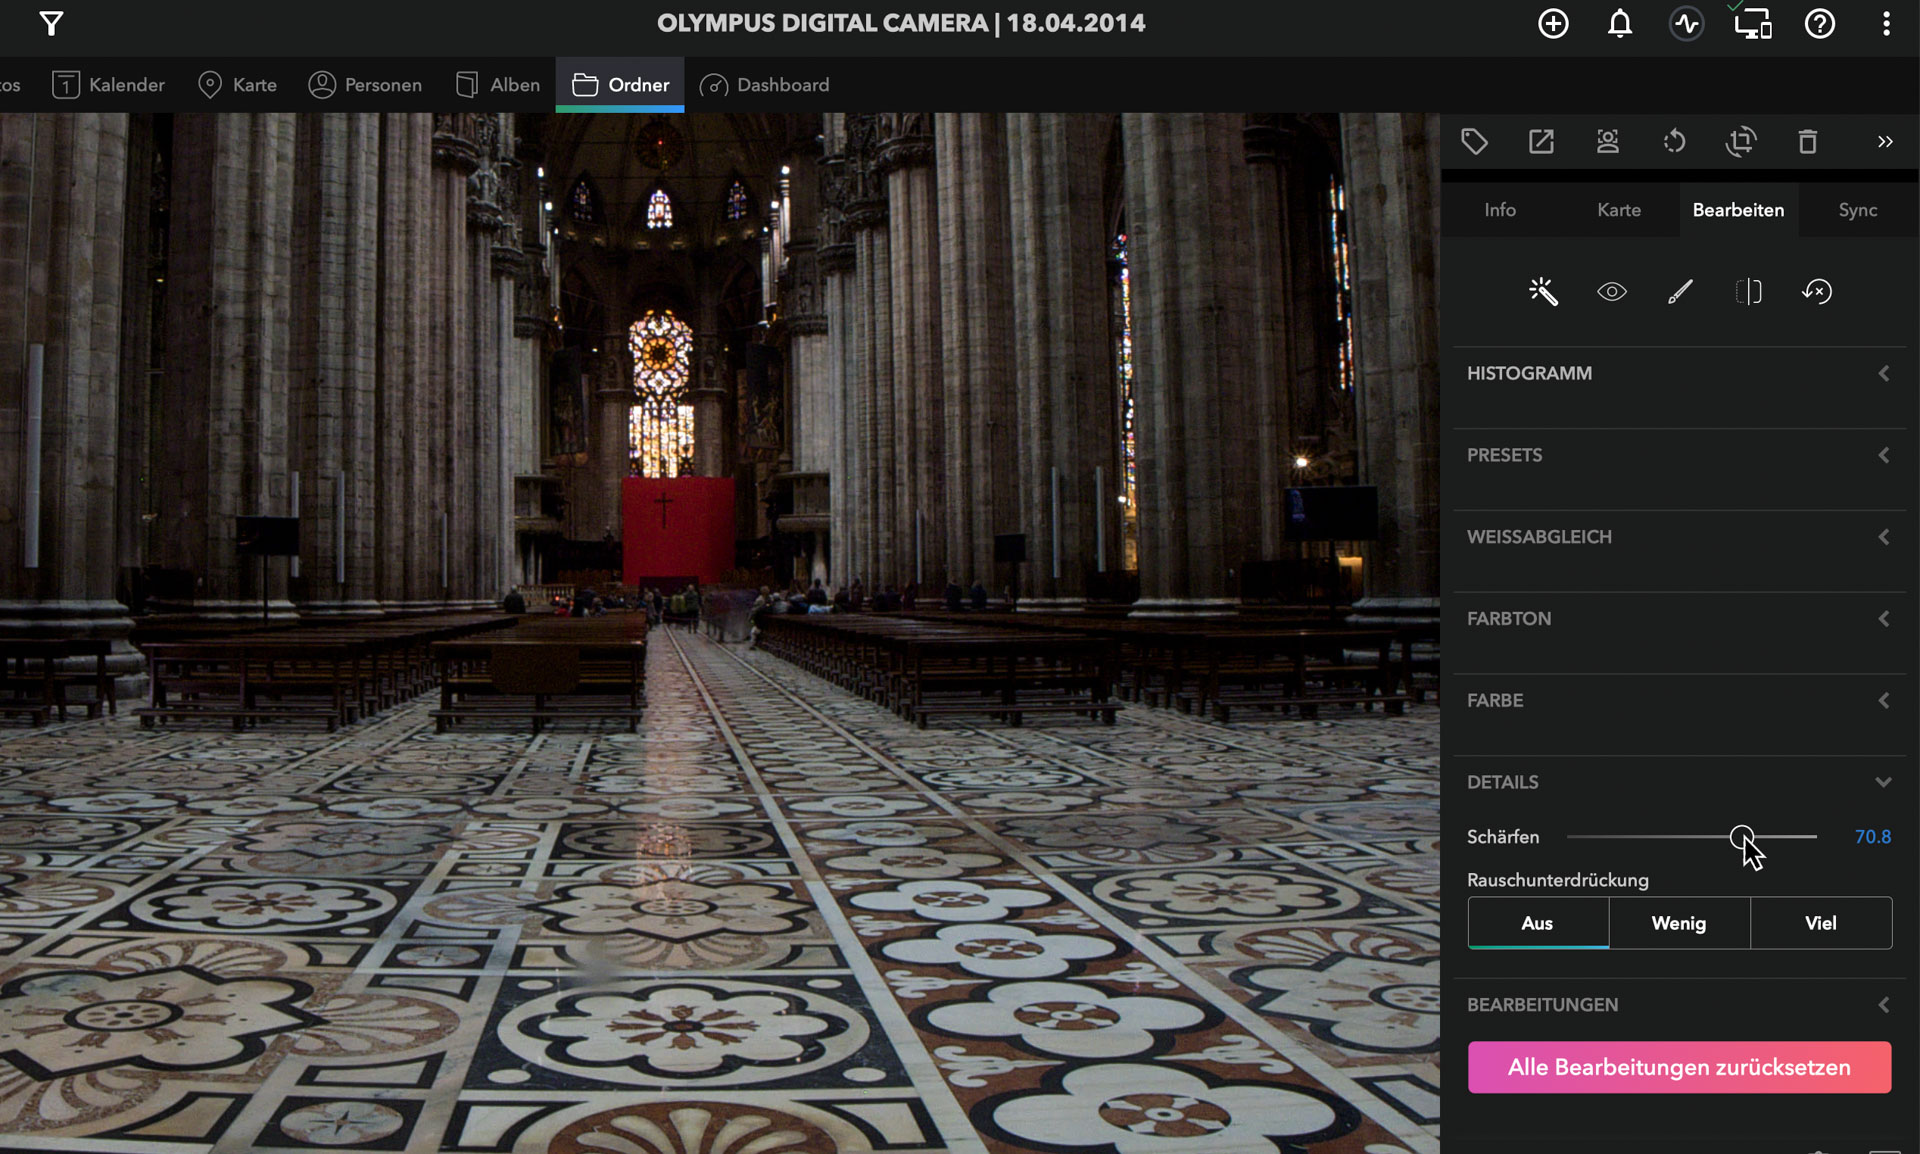Click Alle Bearbeitungen zurücksetzen button

tap(1679, 1067)
